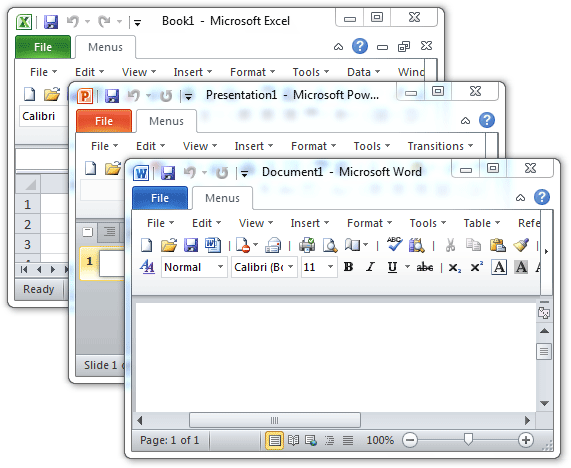
Task: Click the Calibri font box in Excel
Action: [x=44, y=116]
